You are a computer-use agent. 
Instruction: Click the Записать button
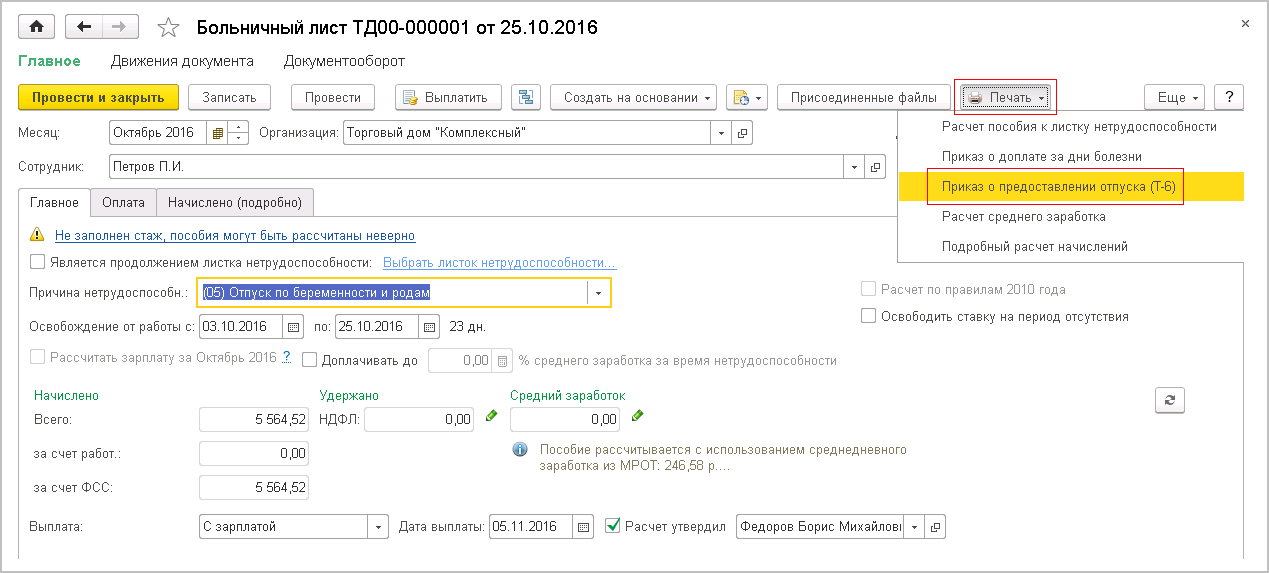pos(229,97)
